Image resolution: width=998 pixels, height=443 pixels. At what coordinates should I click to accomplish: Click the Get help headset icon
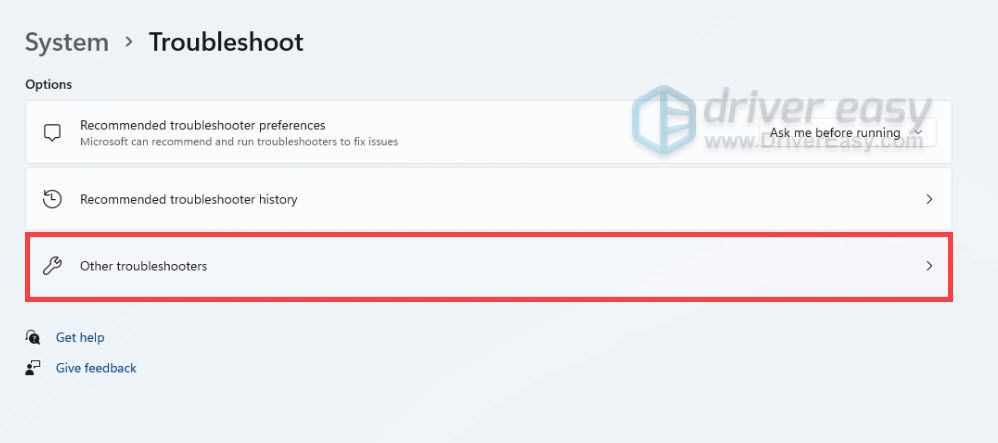tap(32, 337)
